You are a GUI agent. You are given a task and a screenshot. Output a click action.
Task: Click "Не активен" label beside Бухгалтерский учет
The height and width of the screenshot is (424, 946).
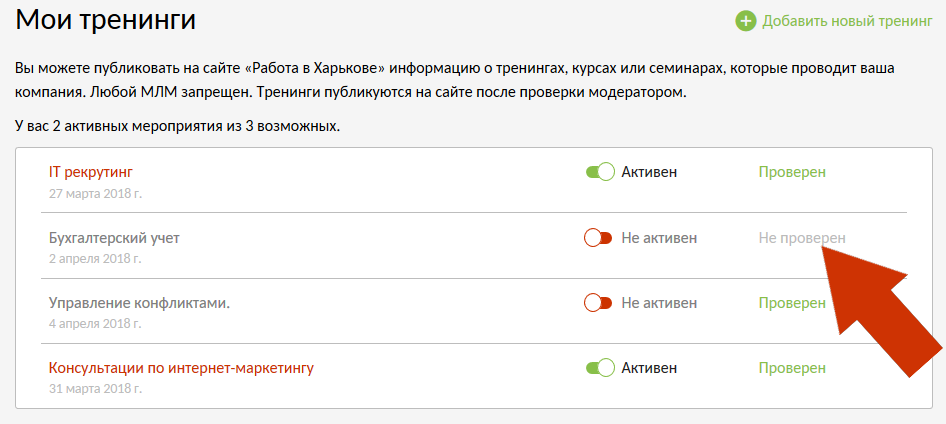(x=659, y=238)
